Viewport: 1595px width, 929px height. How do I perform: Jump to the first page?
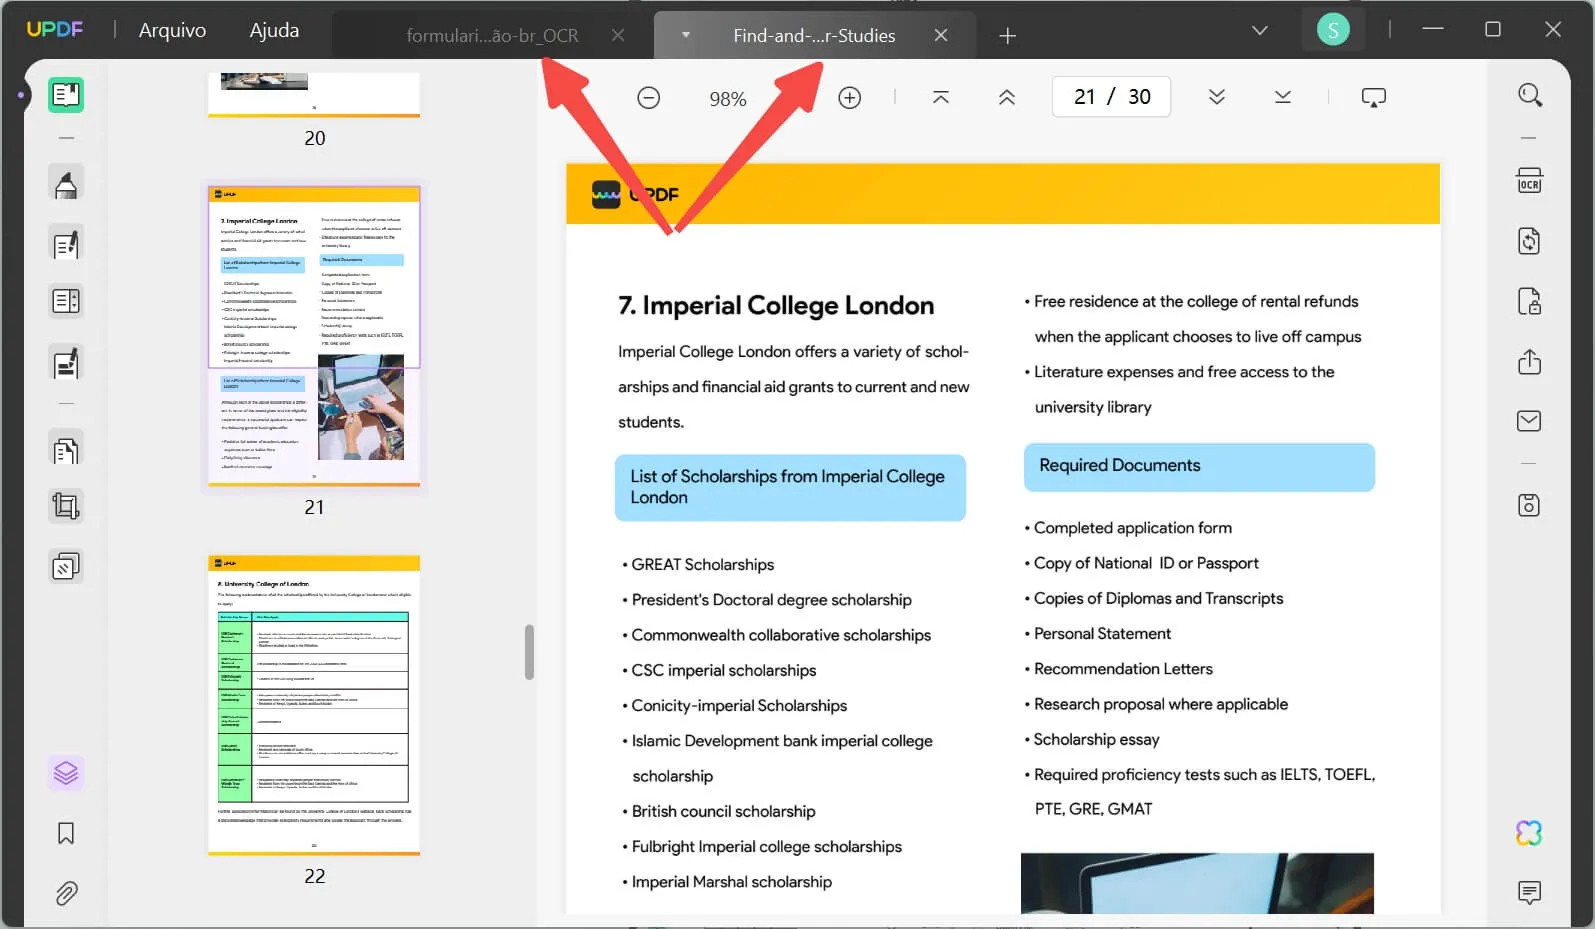[x=941, y=97]
